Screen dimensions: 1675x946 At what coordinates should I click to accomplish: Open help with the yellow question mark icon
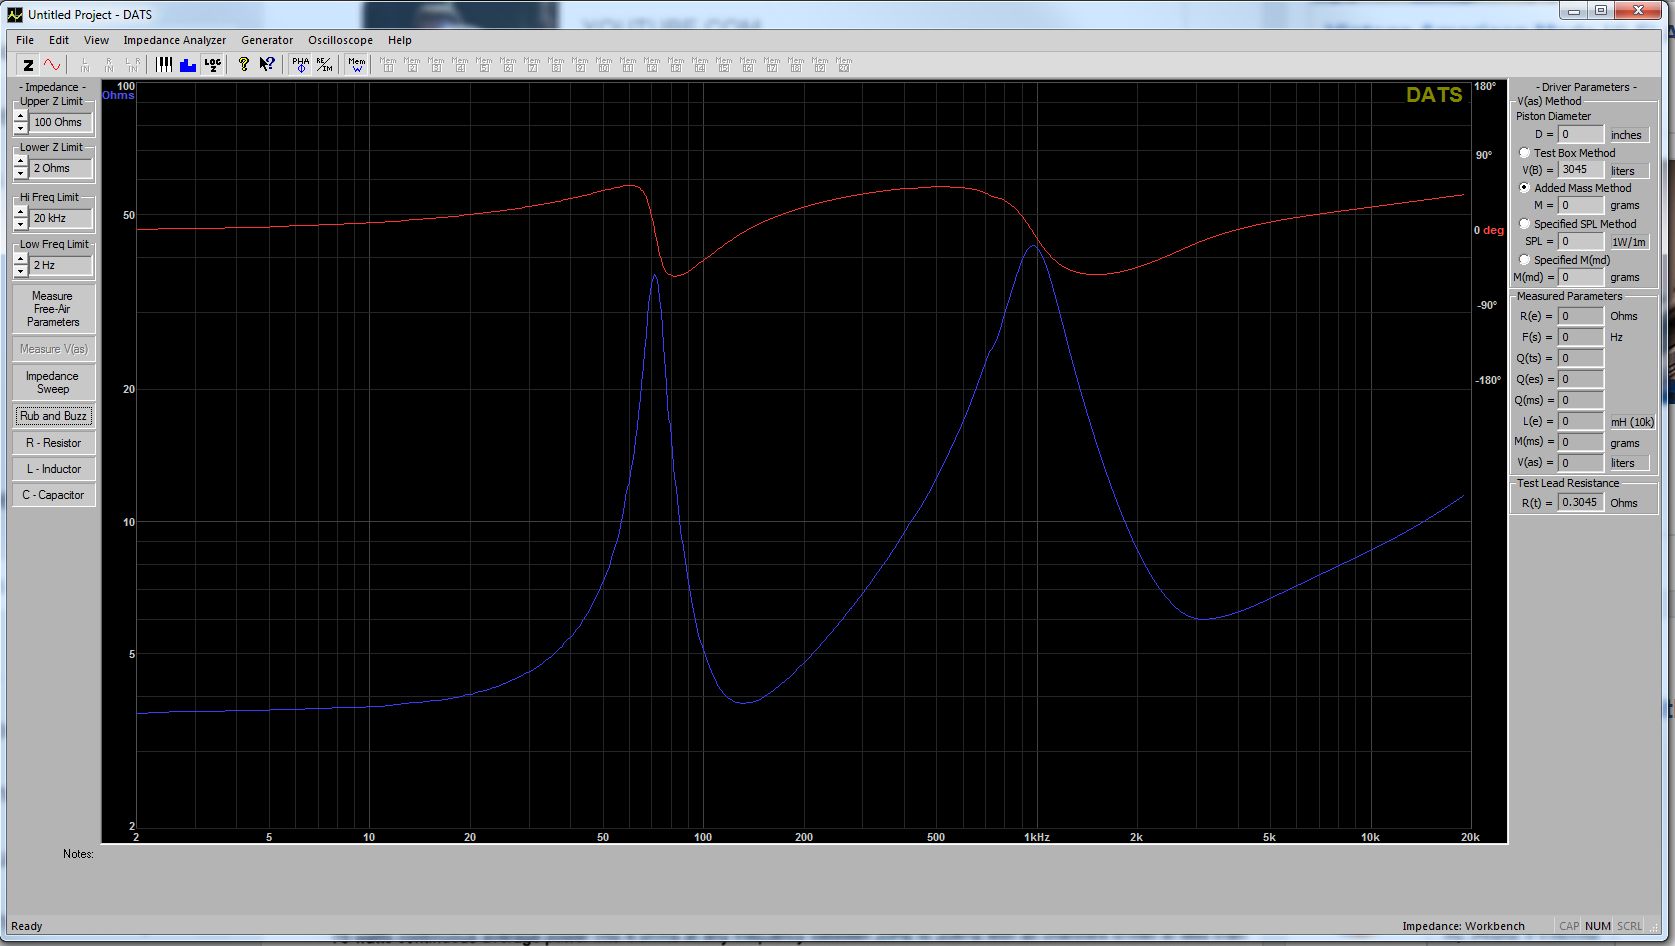click(243, 65)
